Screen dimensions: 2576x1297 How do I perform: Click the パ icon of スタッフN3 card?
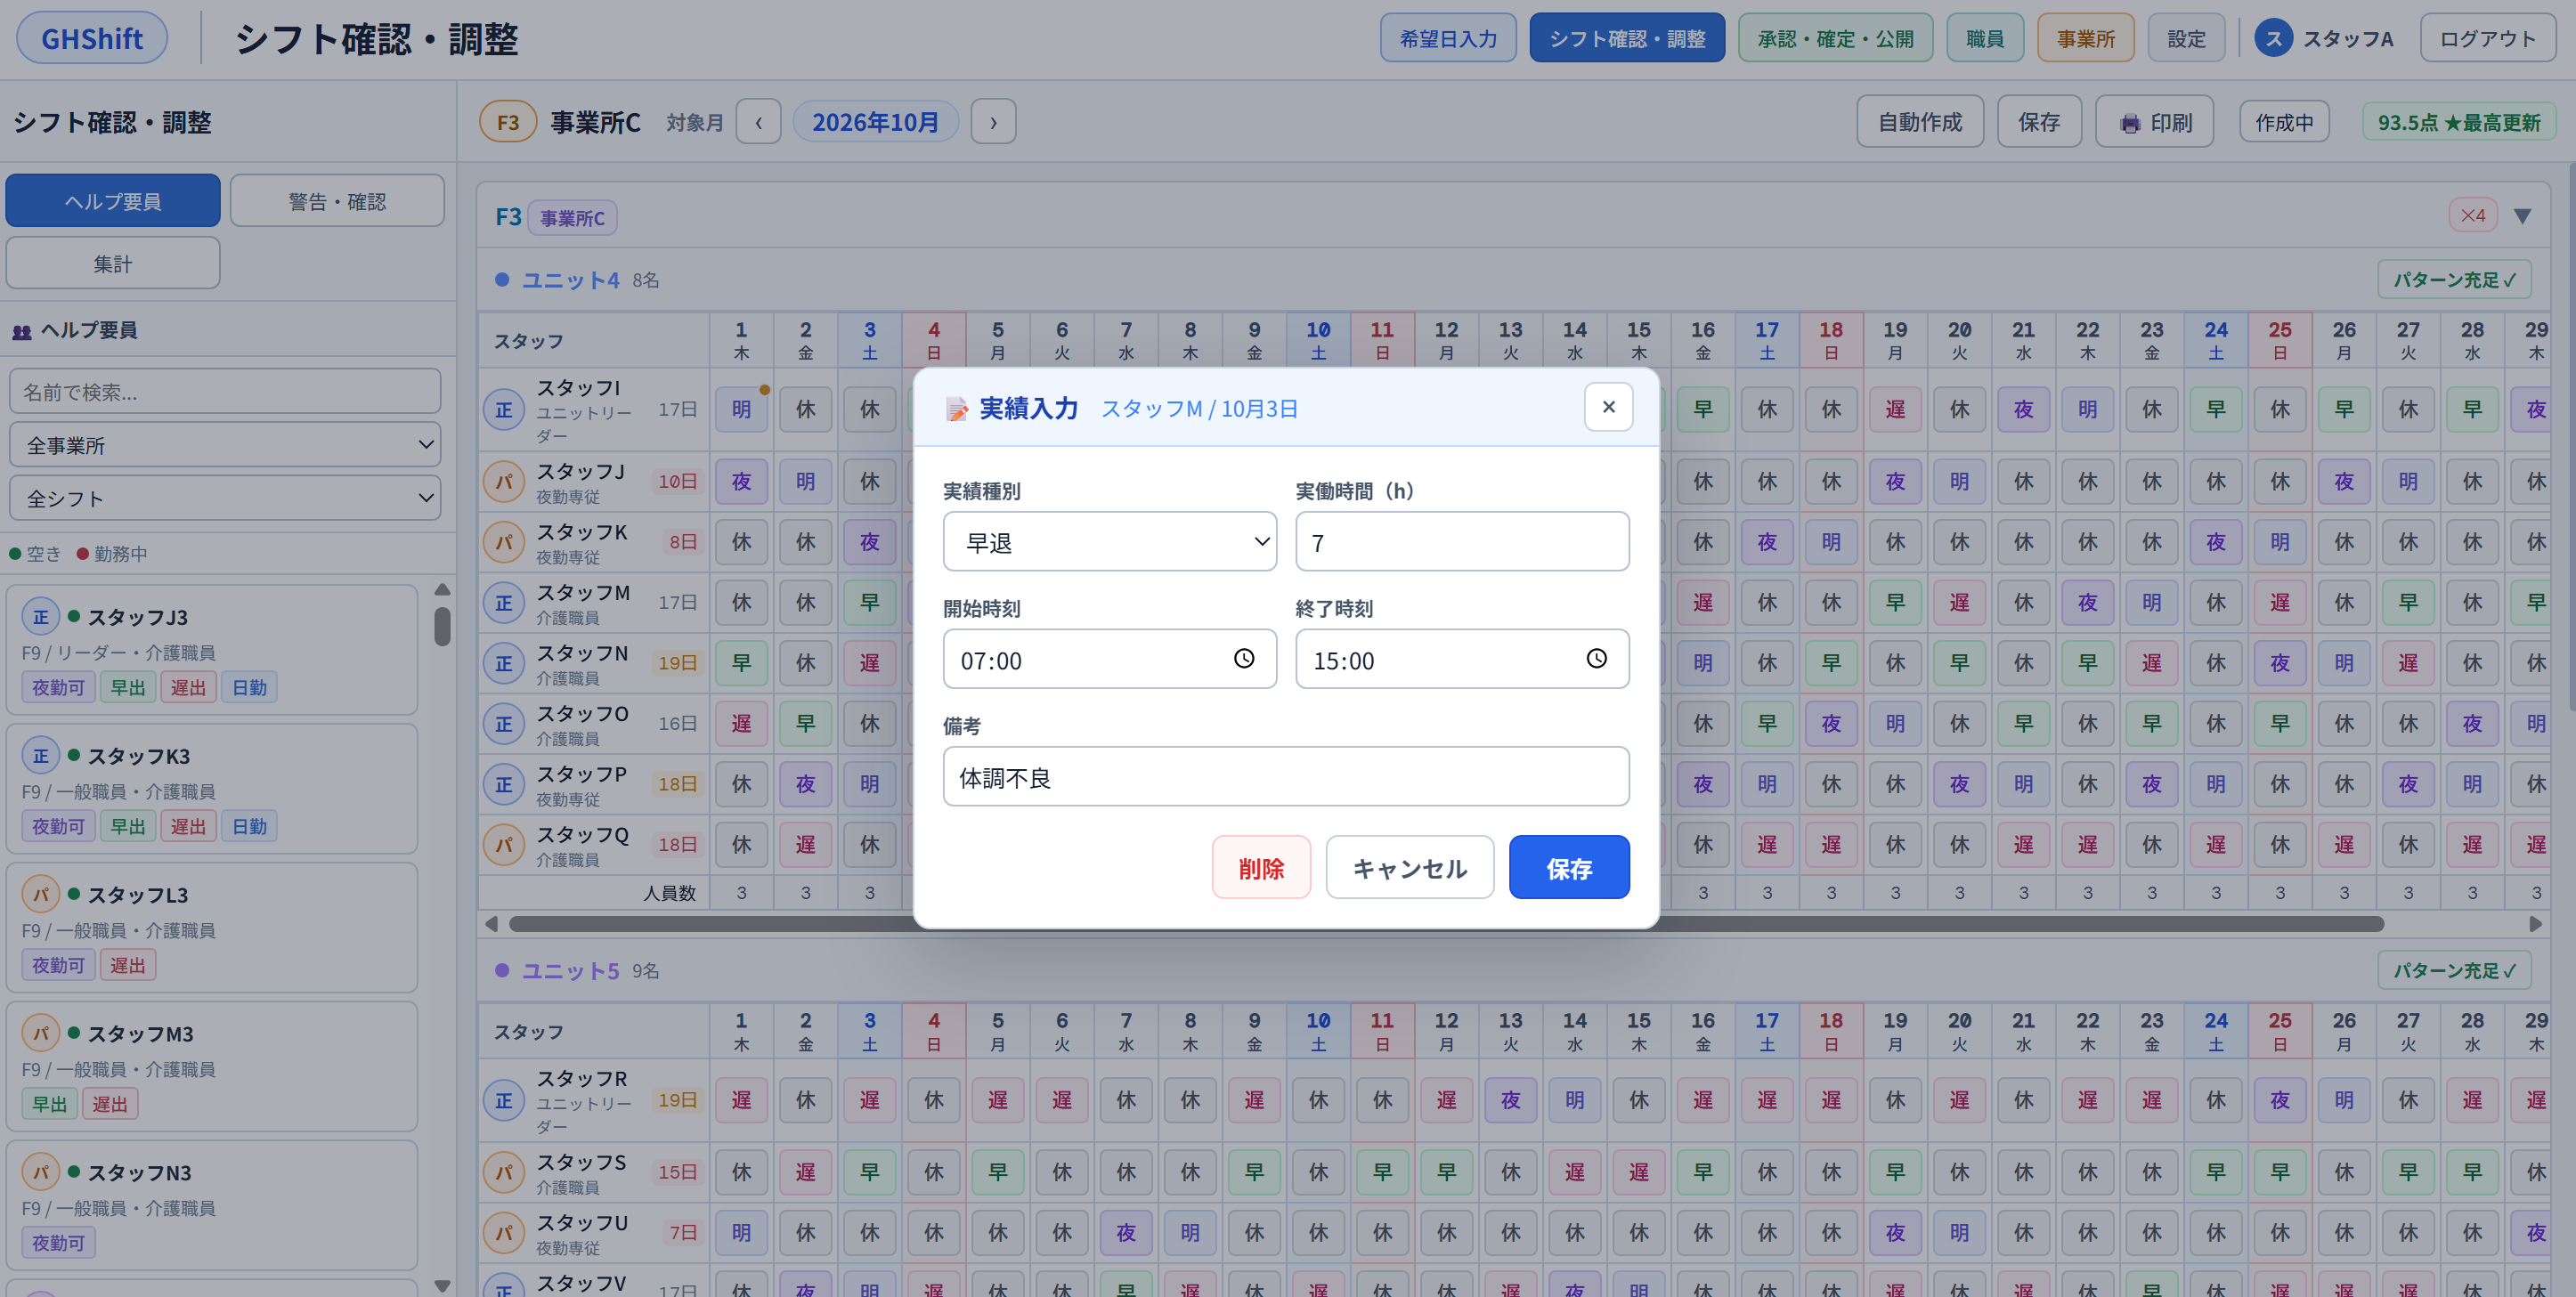tap(41, 1172)
